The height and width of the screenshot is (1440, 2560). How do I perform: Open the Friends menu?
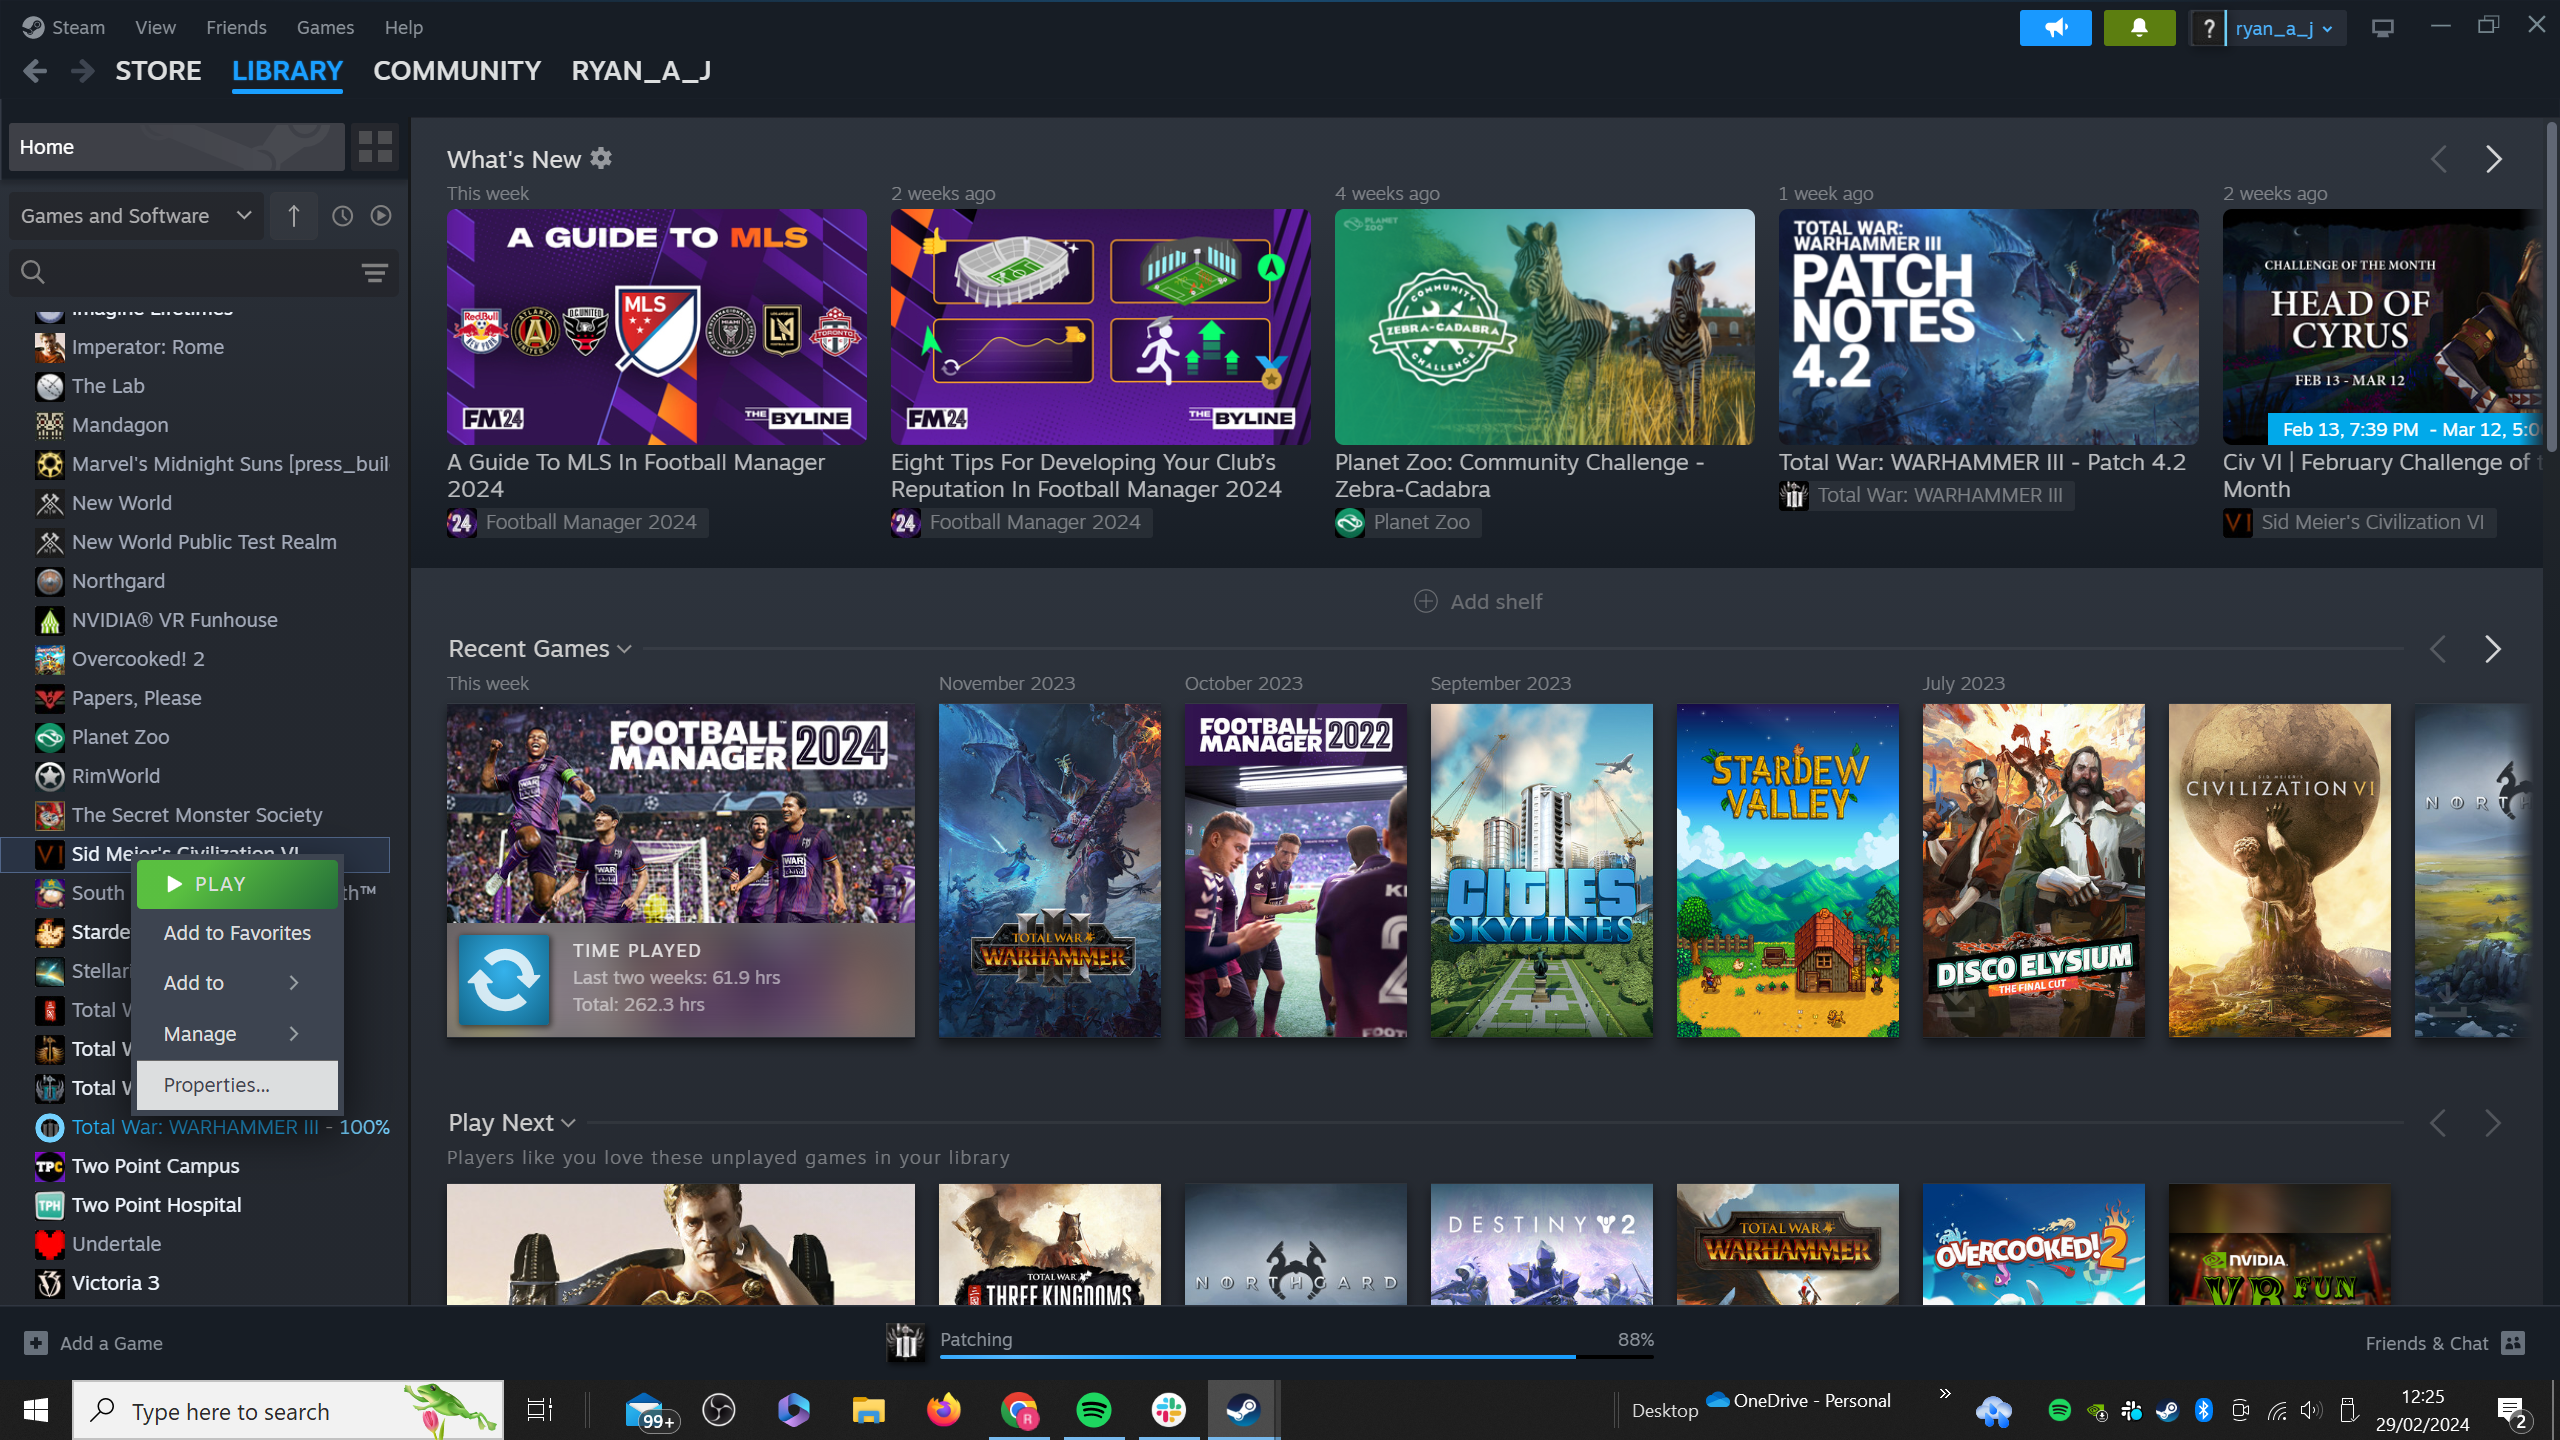coord(236,27)
